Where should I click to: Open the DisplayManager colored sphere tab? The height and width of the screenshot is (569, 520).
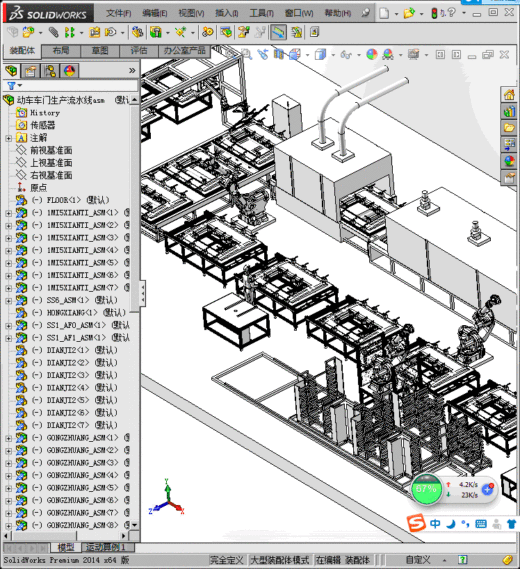[x=69, y=71]
